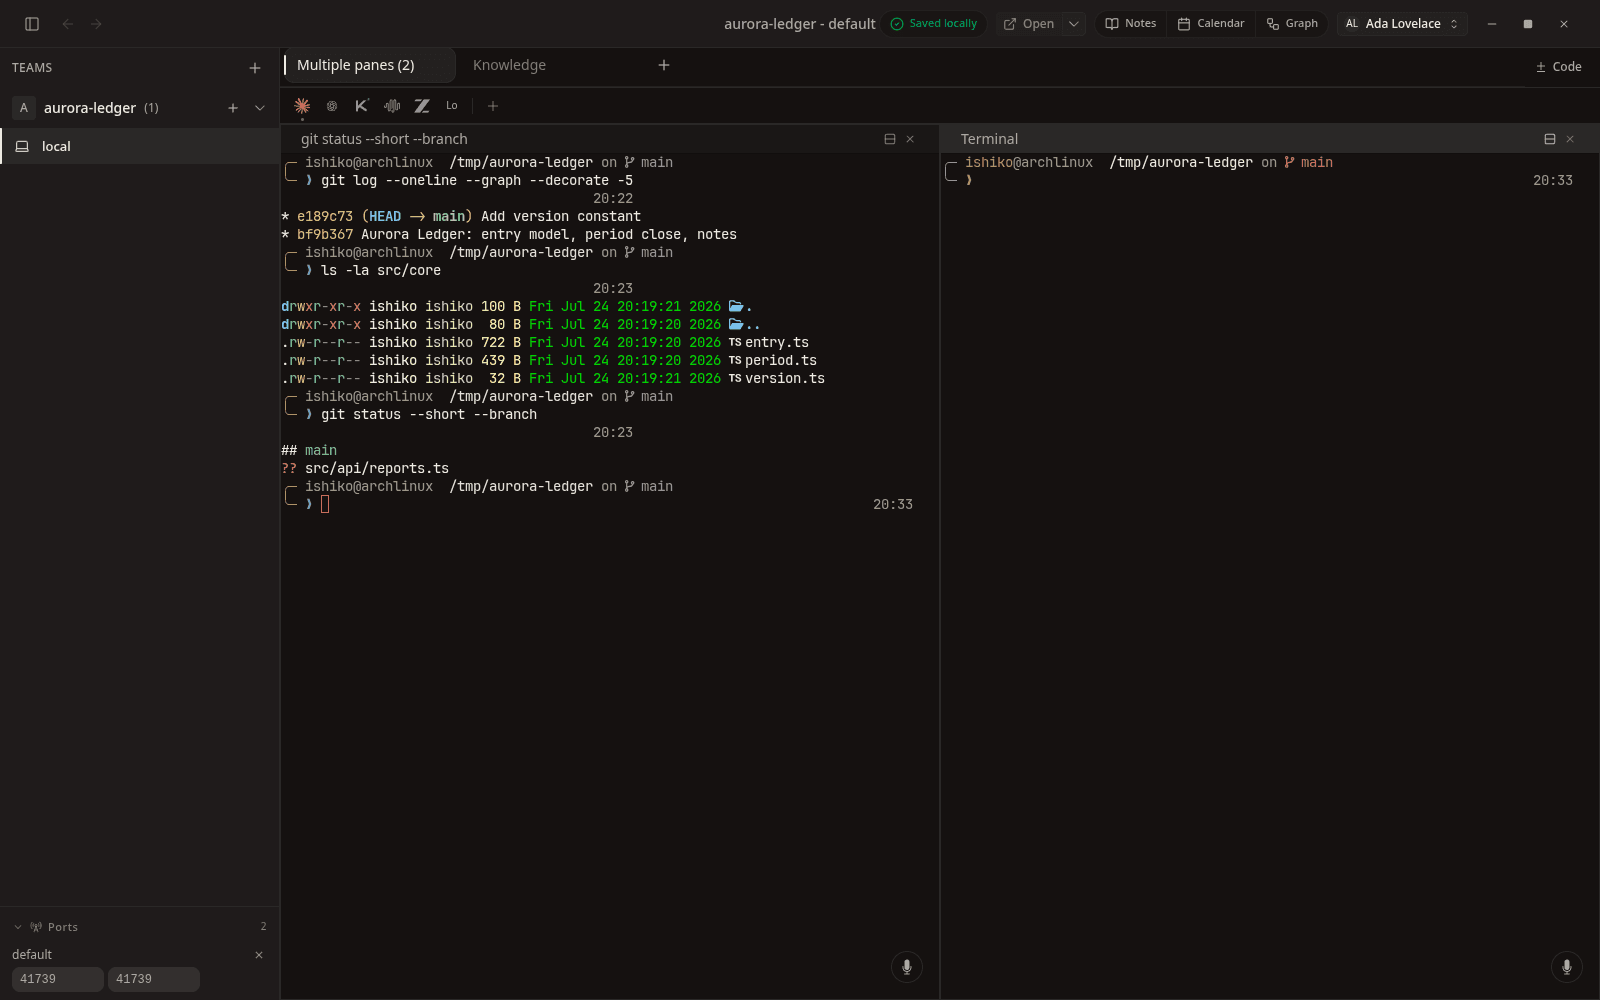Viewport: 1600px width, 1000px height.
Task: Click commit hash e189c73
Action: click(x=325, y=217)
